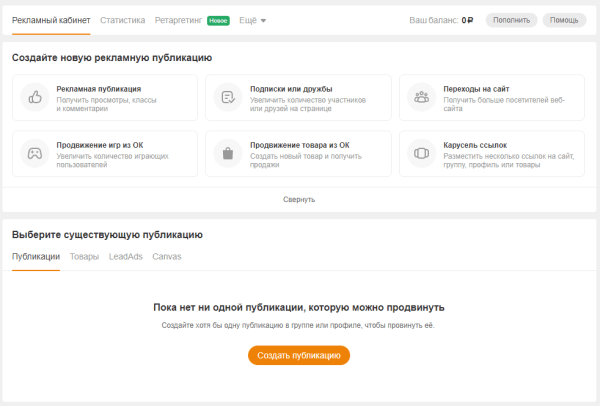Click the orange Создать публикацию button
Image resolution: width=600 pixels, height=406 pixels.
tap(299, 355)
